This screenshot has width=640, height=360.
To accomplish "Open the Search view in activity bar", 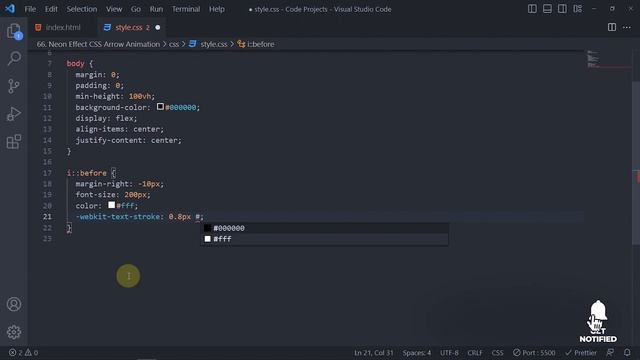I will tap(14, 58).
